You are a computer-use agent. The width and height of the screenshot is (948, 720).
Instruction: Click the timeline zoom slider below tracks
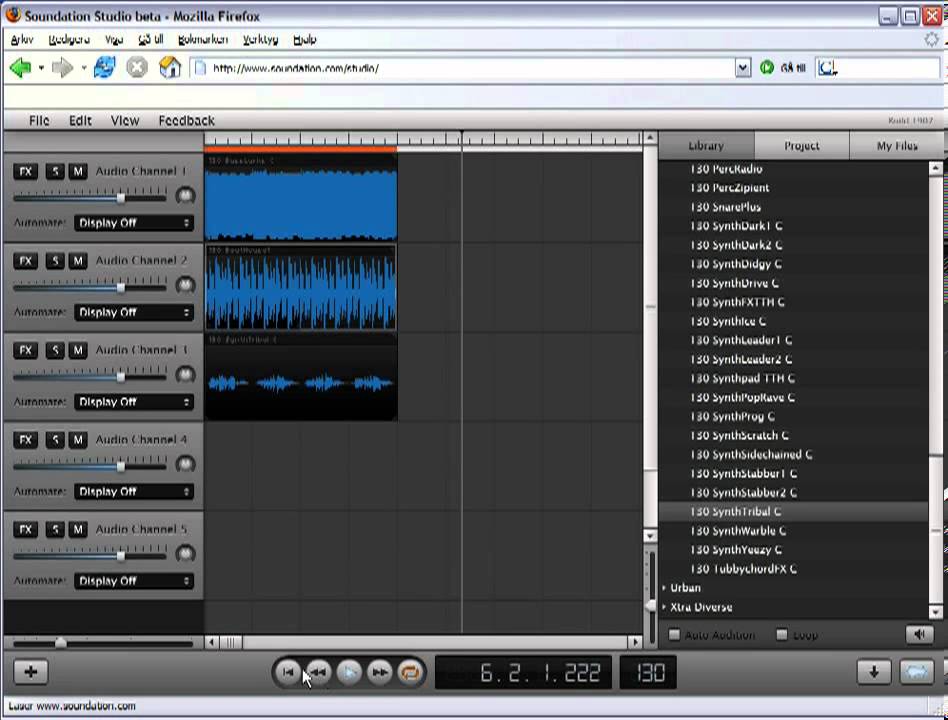click(x=60, y=643)
